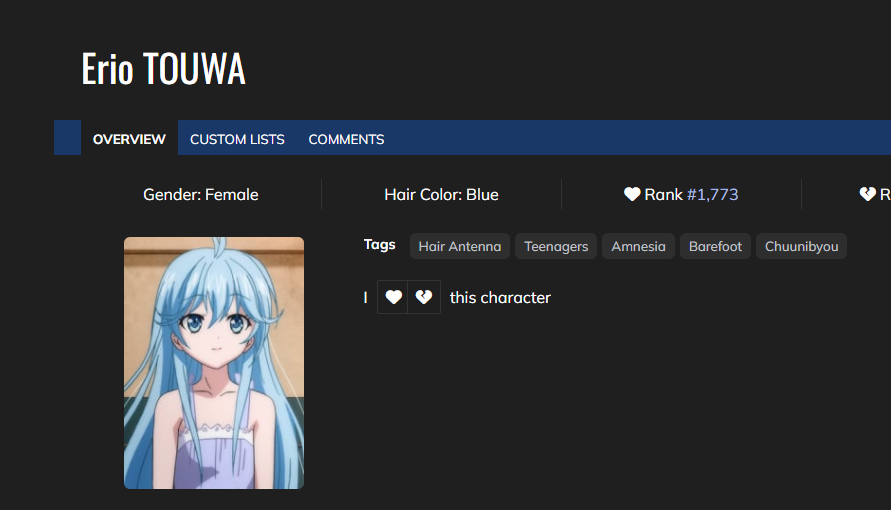
Task: Click the broken heart hate button
Action: coord(424,297)
